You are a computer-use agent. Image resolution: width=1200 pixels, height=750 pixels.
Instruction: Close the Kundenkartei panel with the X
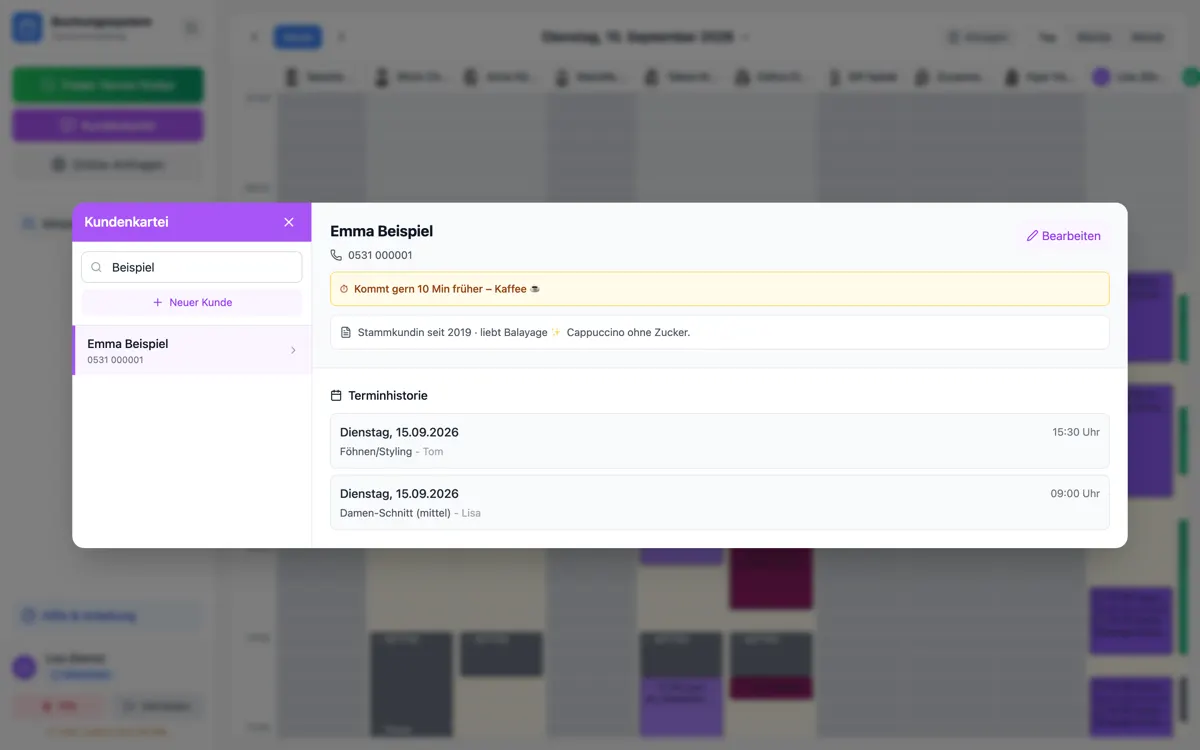point(289,222)
